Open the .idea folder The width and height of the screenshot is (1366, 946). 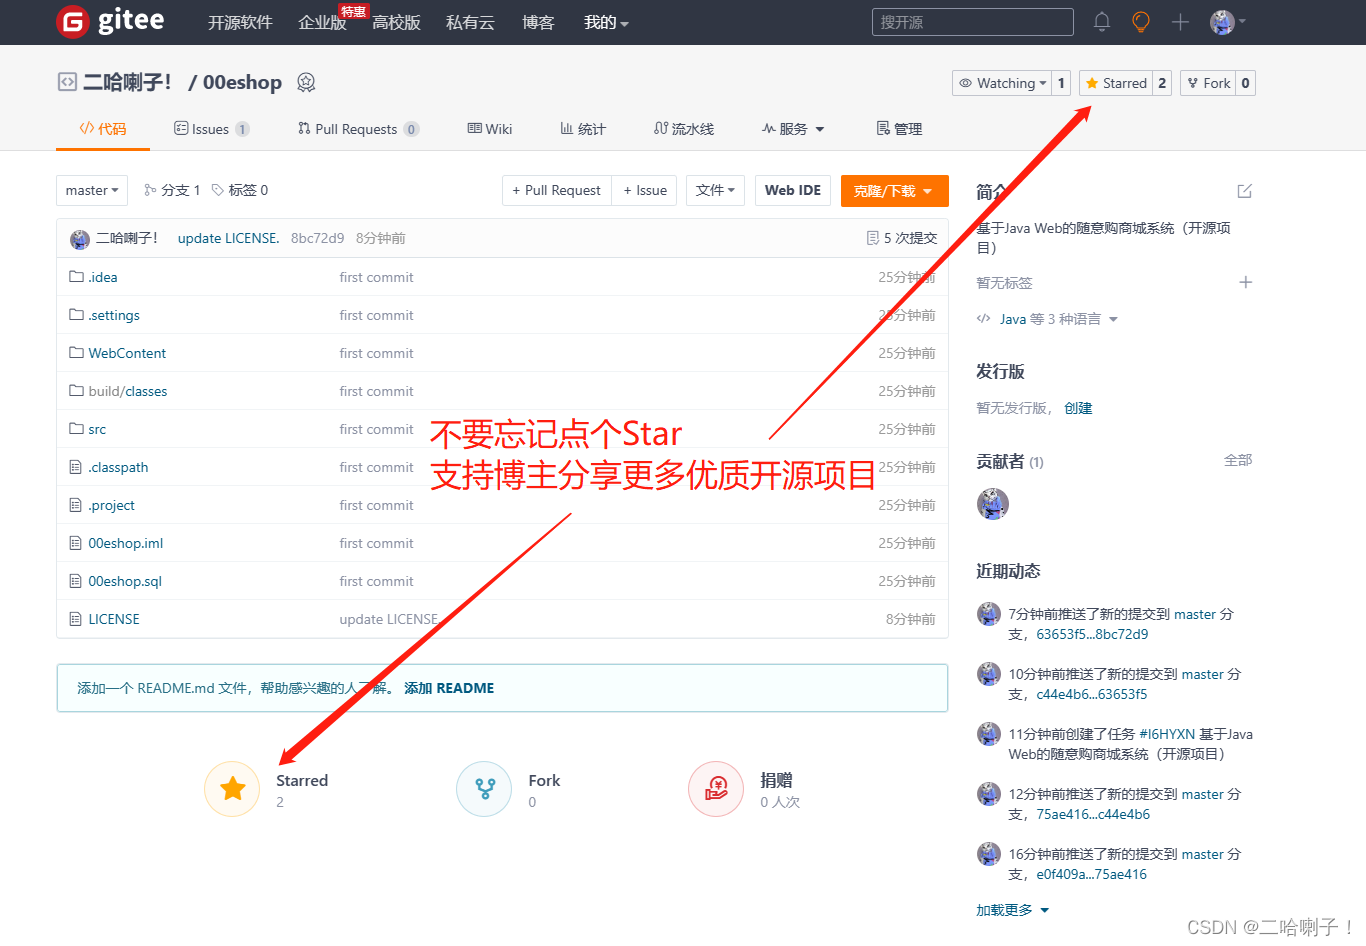click(x=103, y=277)
